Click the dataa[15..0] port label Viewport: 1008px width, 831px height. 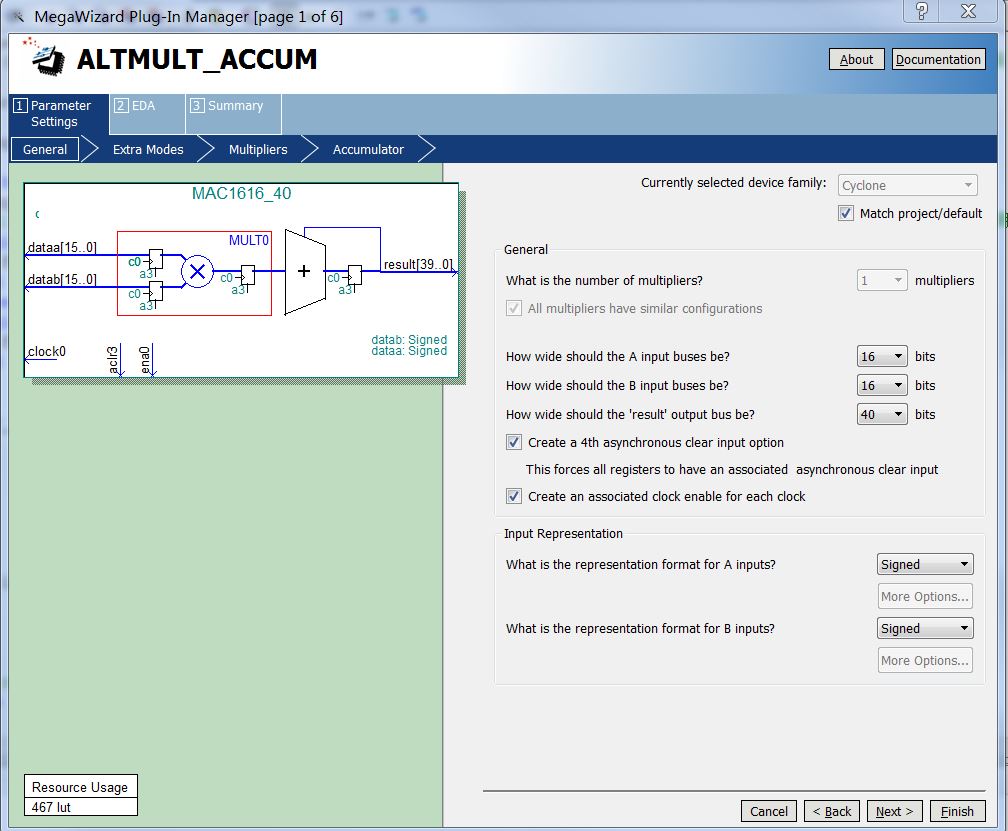[62, 247]
